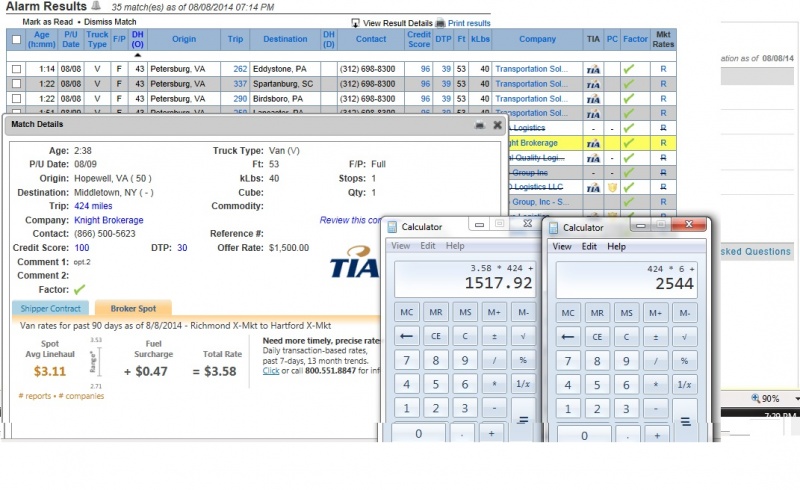Select the Broker Spot tab
The width and height of the screenshot is (800, 490).
point(133,308)
